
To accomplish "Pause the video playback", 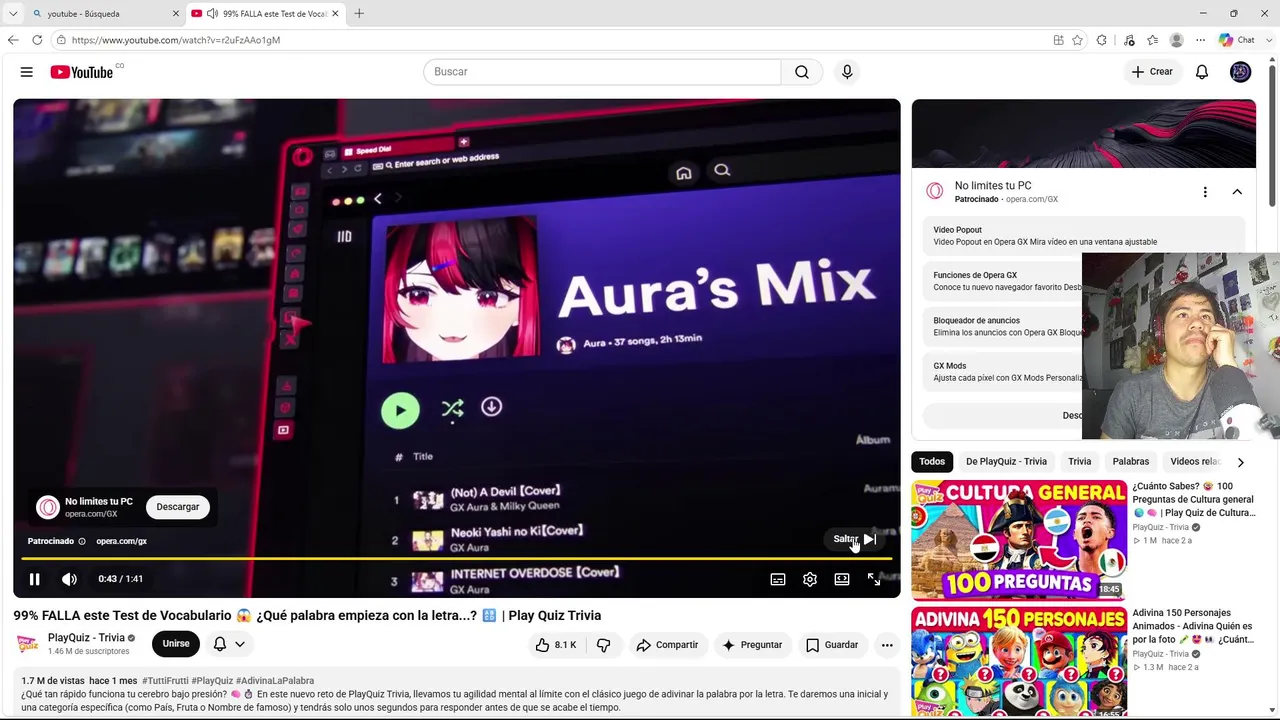I will coord(34,579).
